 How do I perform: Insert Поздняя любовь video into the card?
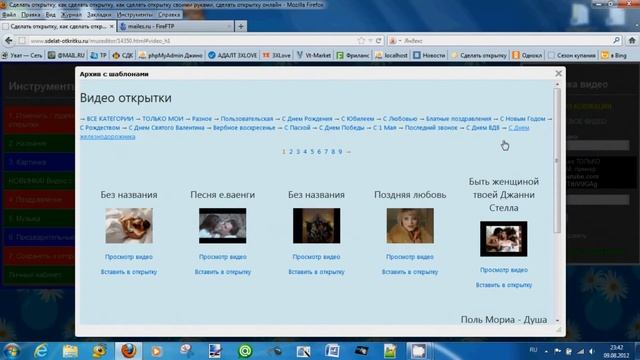pos(410,272)
